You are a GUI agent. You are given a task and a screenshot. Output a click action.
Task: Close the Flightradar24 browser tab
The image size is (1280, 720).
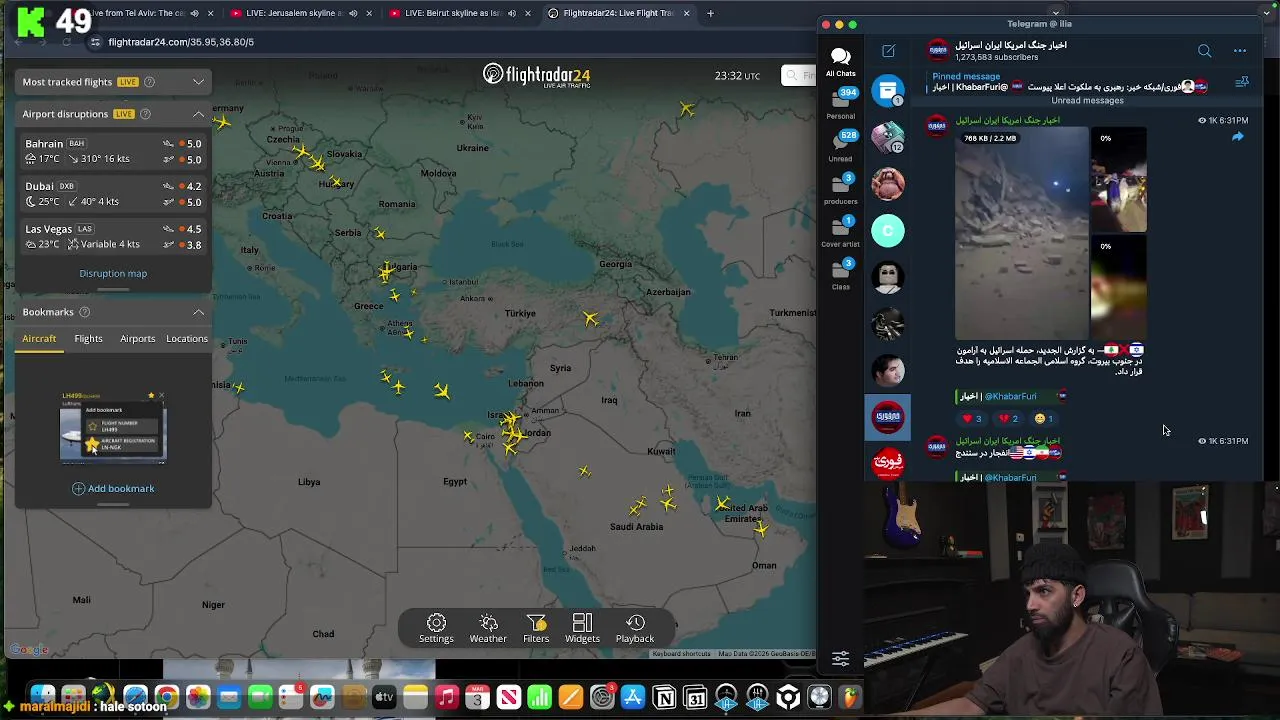point(686,13)
